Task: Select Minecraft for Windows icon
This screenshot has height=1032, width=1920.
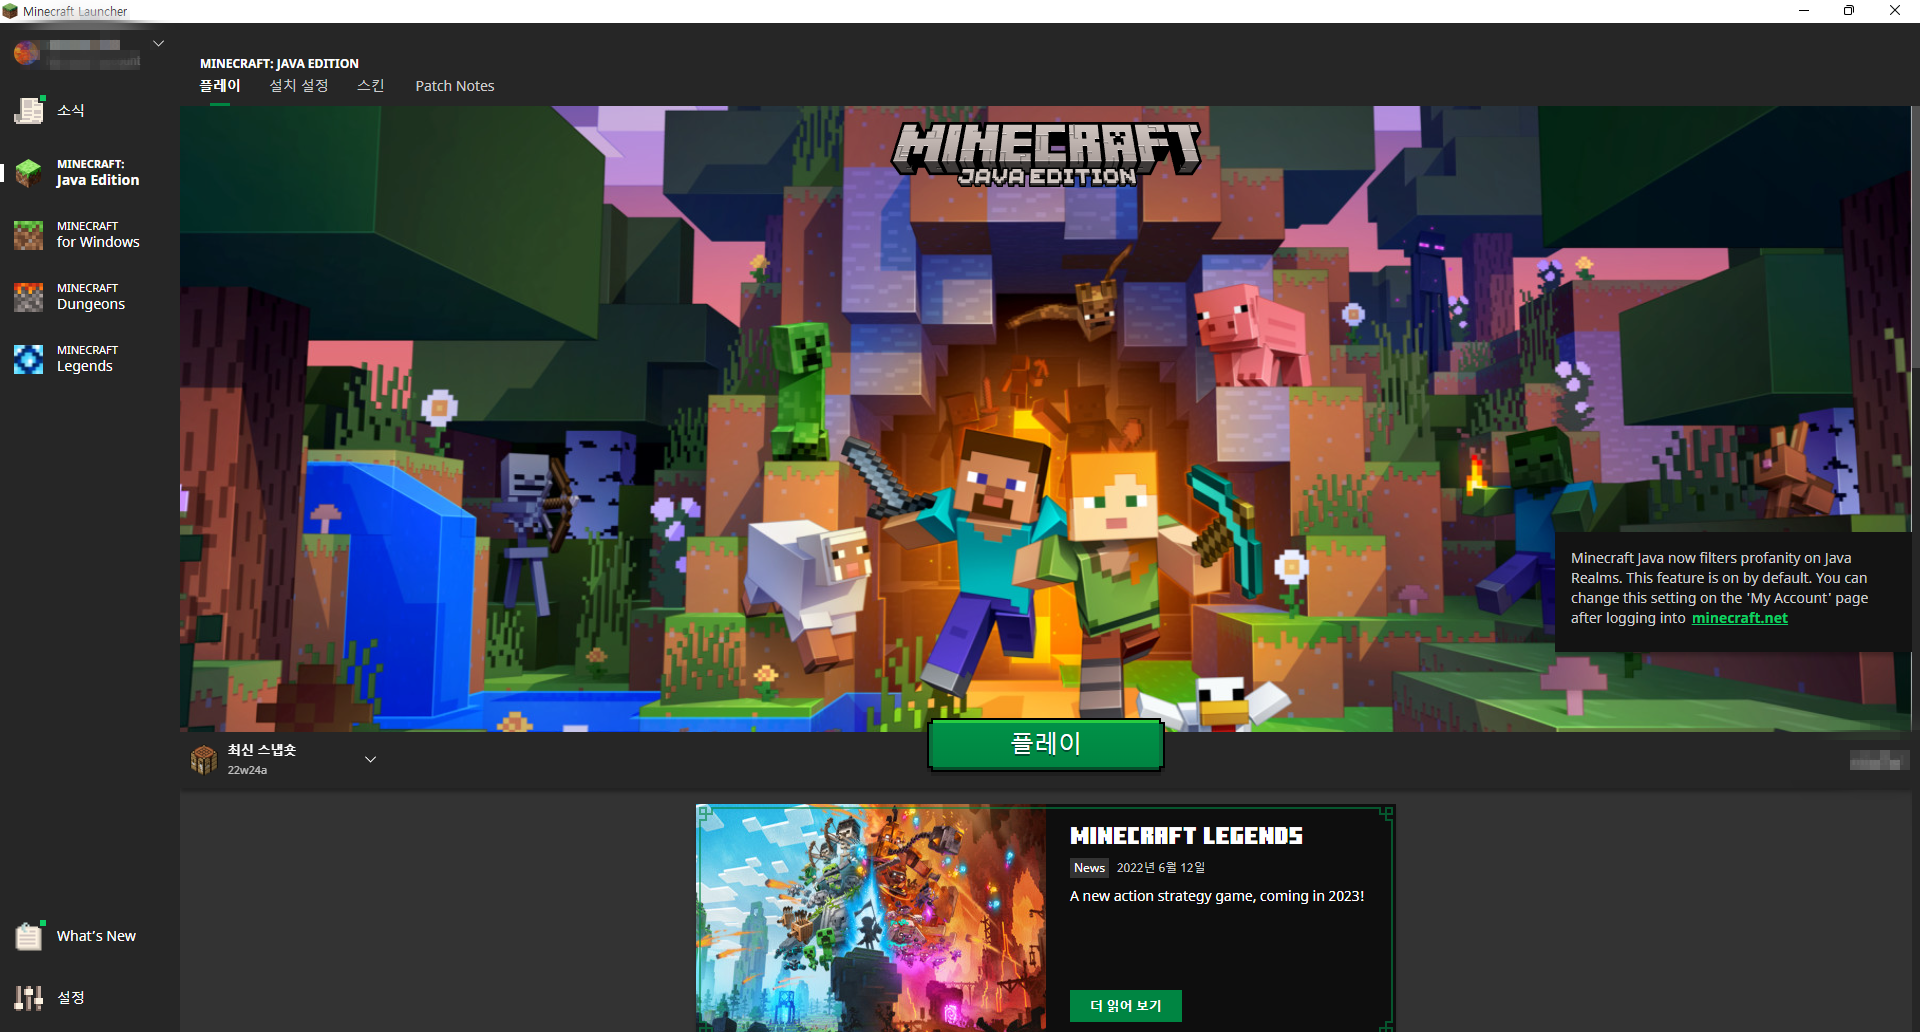Action: [x=29, y=235]
